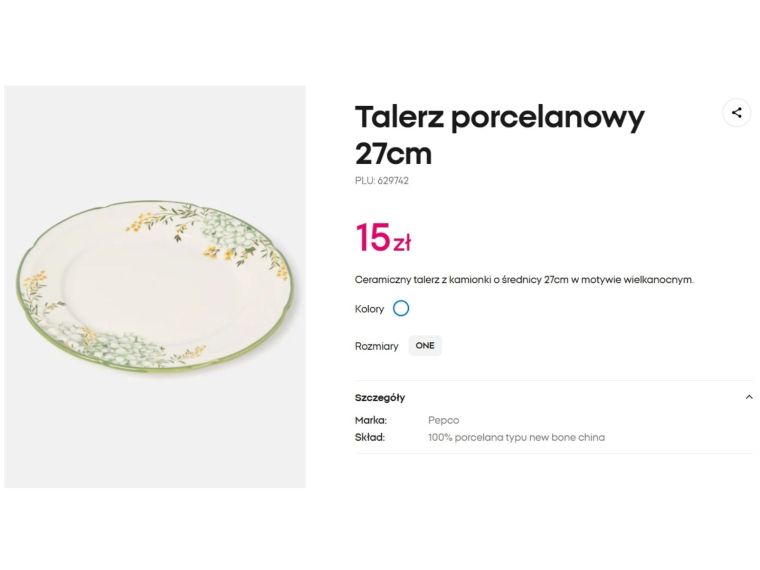Click the number 15 in the price
This screenshot has height=570, width=760.
[372, 238]
